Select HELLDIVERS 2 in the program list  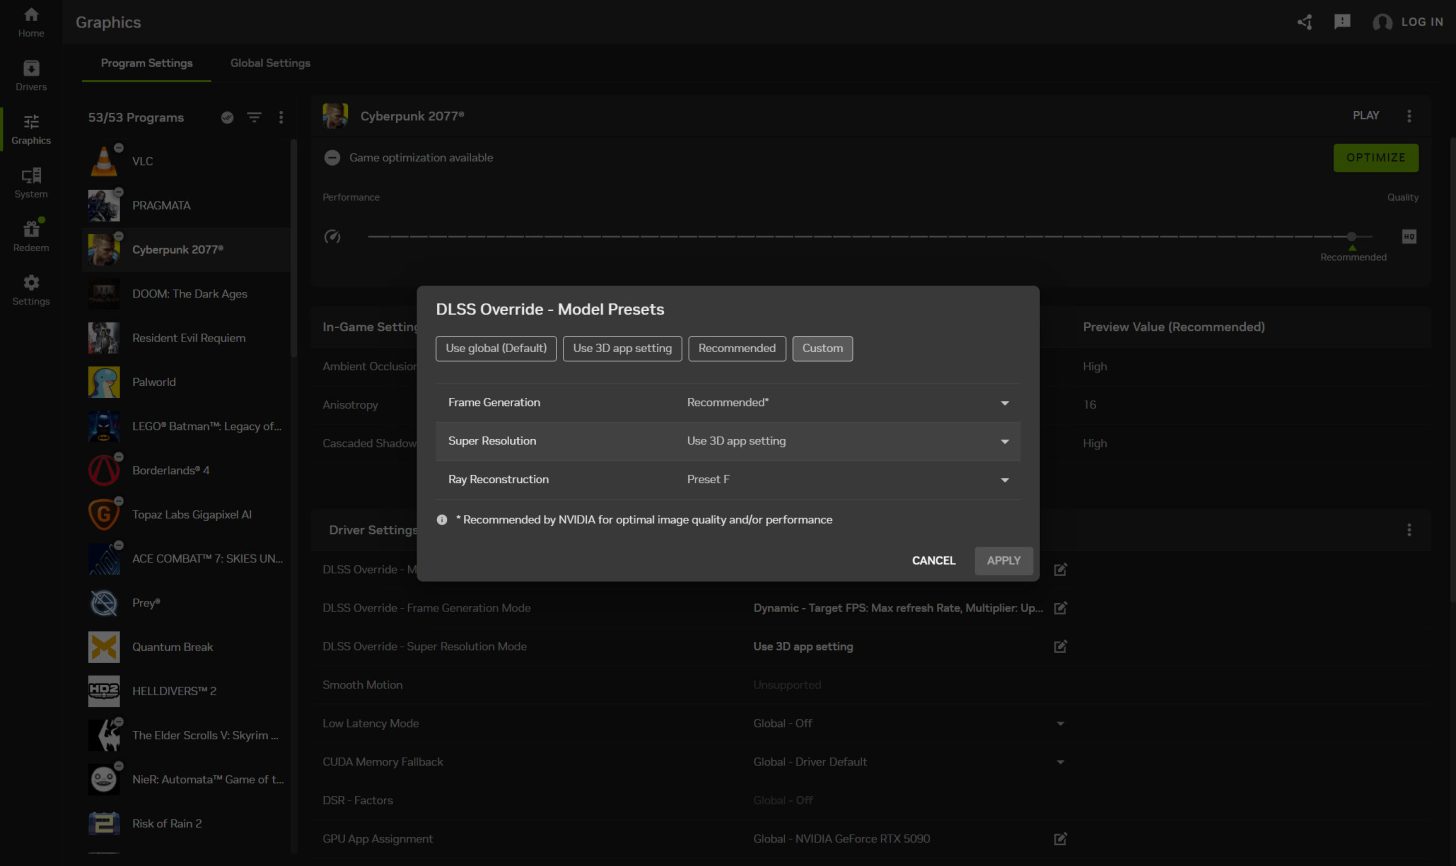click(186, 691)
